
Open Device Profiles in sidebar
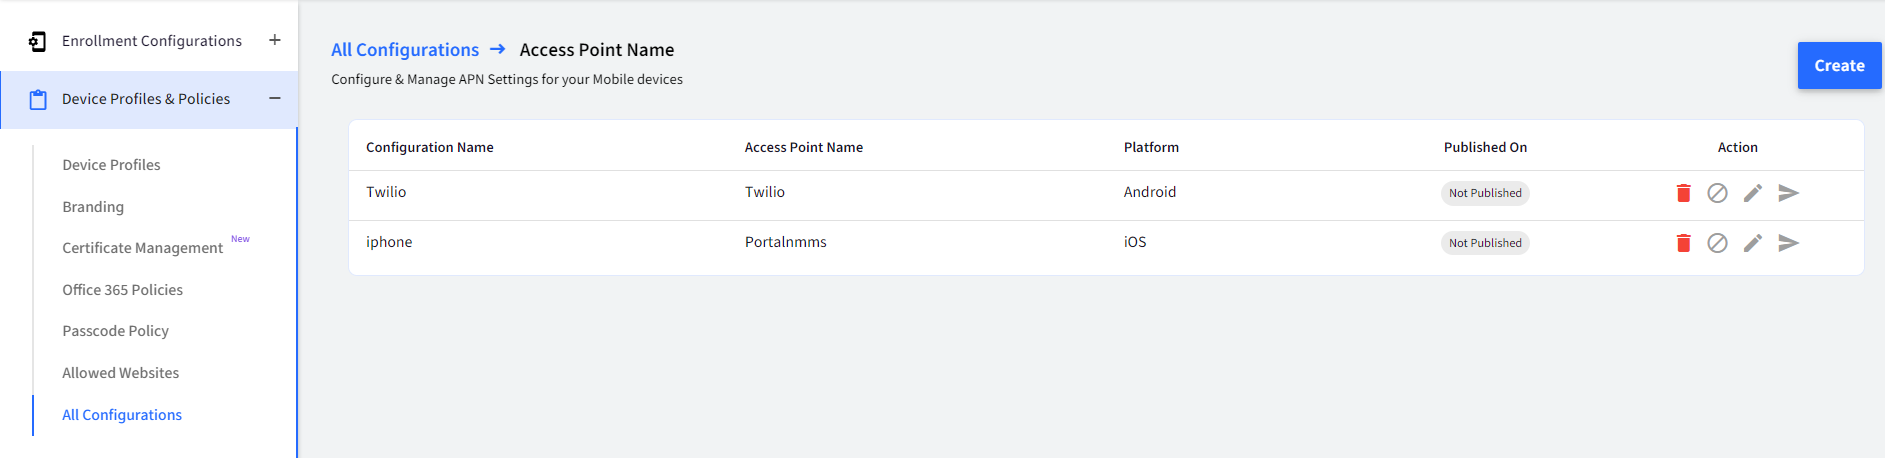[111, 165]
